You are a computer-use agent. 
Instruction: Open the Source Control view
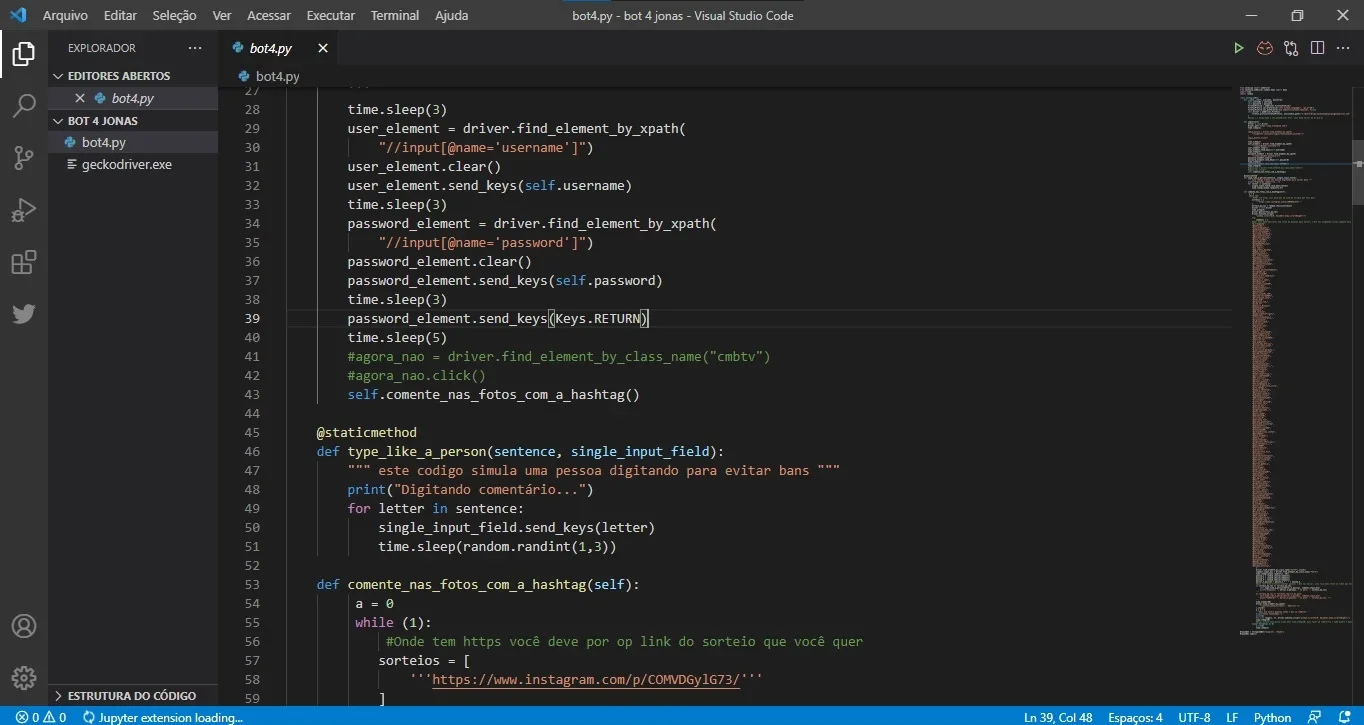[24, 158]
